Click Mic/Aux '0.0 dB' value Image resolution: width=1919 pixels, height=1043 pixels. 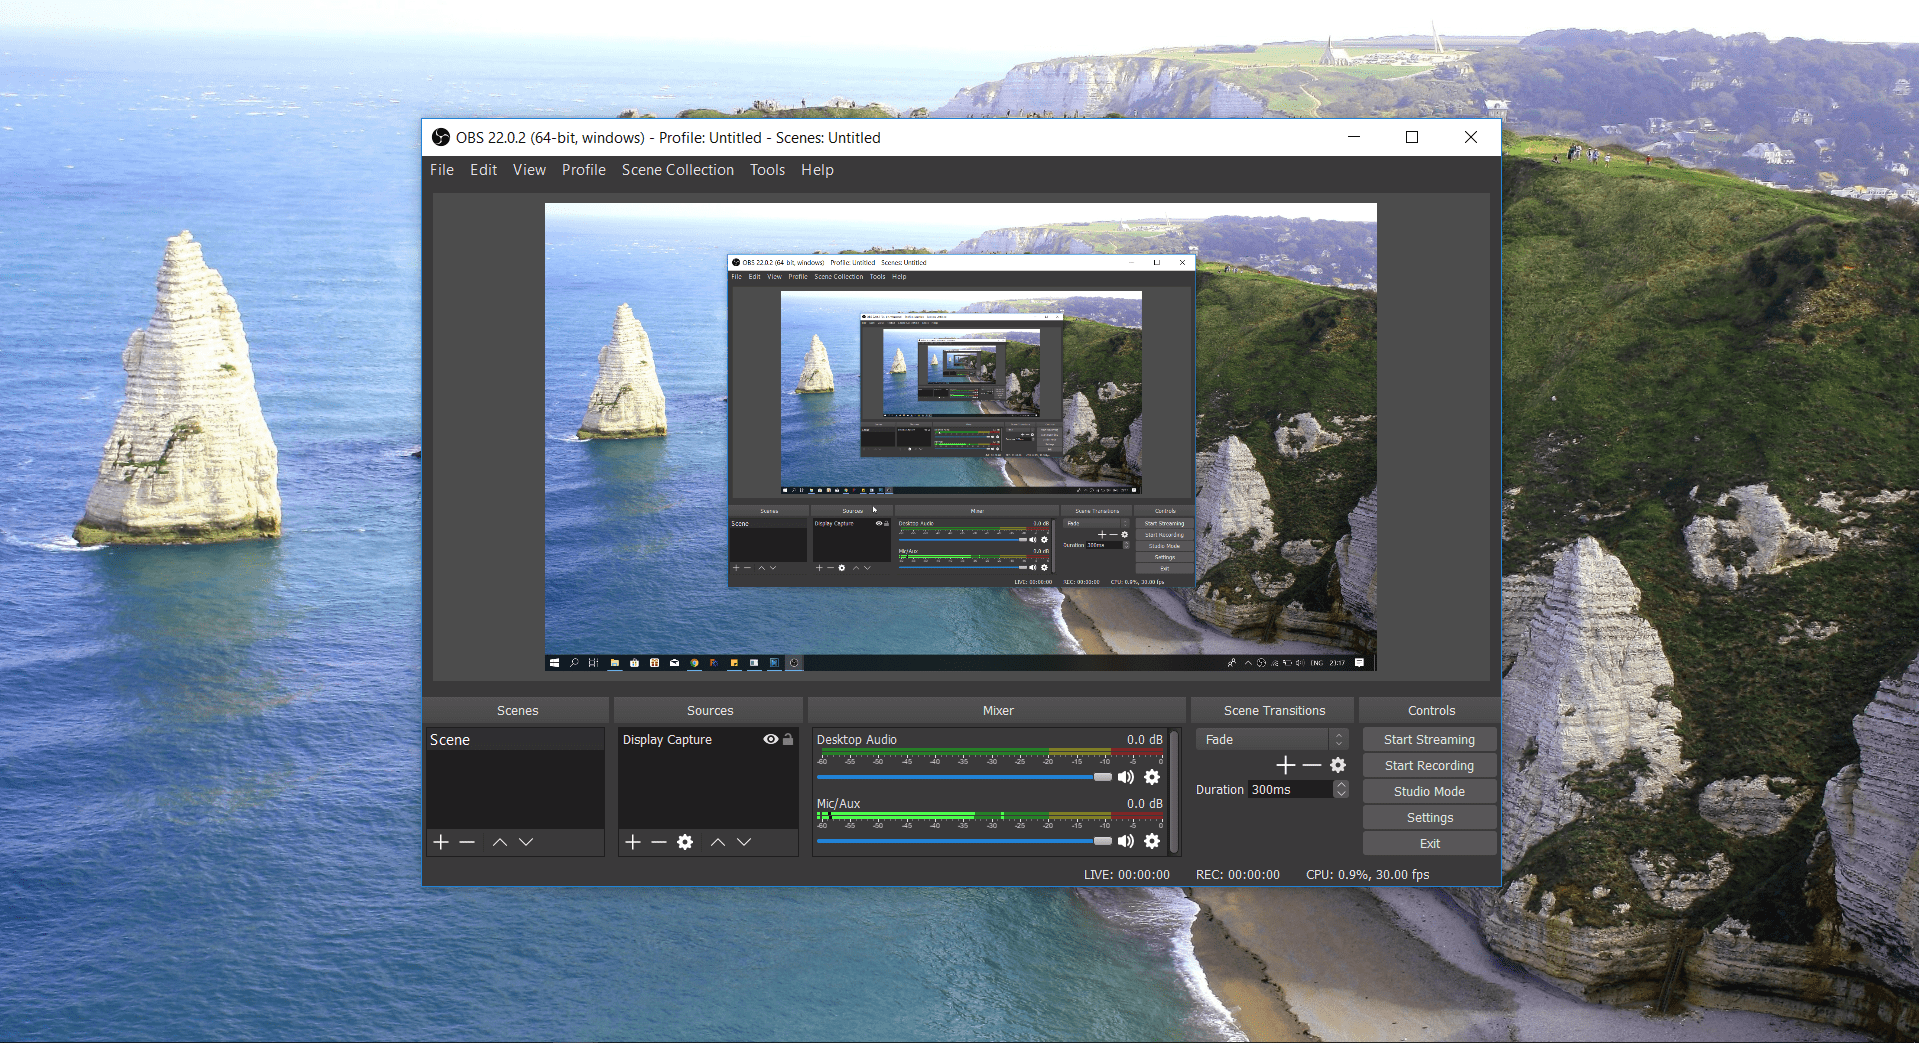(1145, 803)
